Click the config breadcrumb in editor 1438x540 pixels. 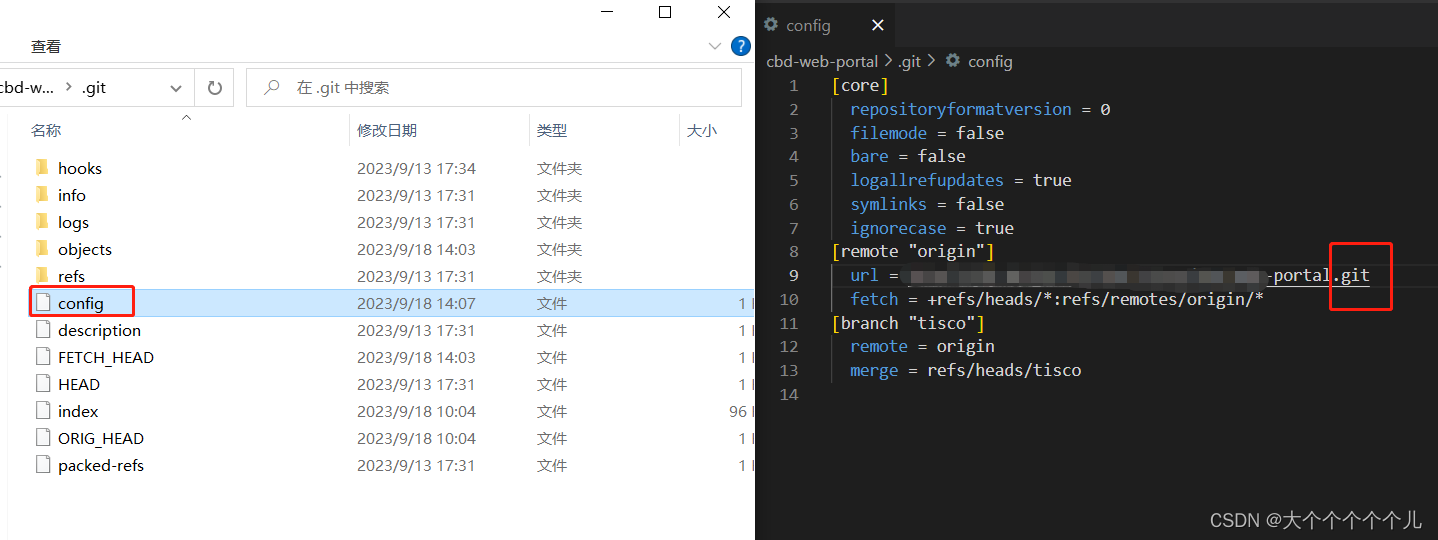pos(990,61)
